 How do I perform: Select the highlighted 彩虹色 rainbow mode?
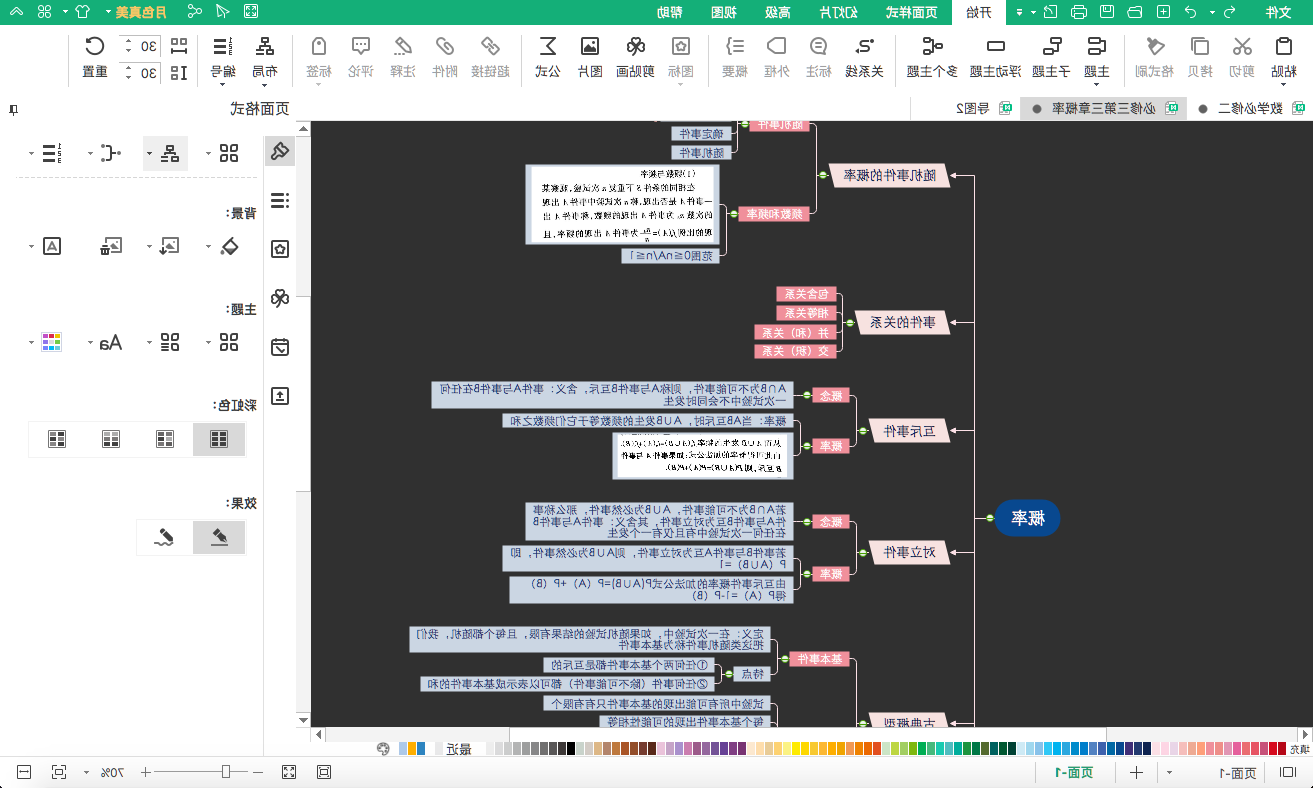[218, 438]
